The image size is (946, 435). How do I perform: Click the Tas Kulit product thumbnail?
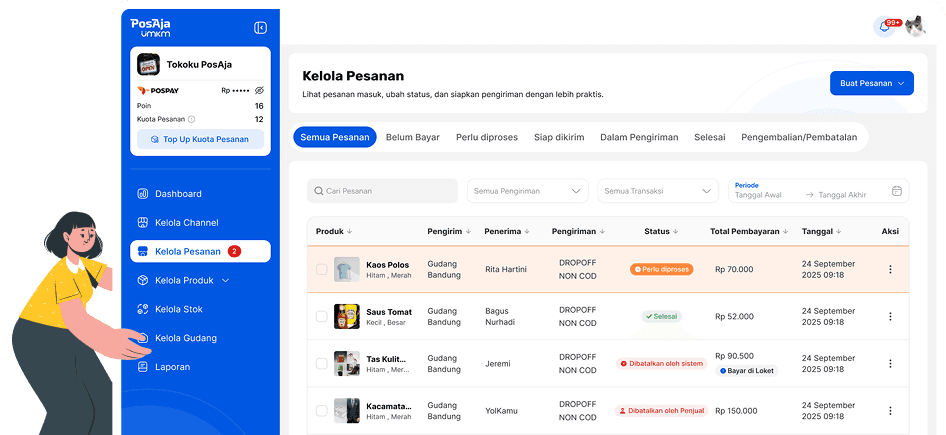tap(347, 364)
